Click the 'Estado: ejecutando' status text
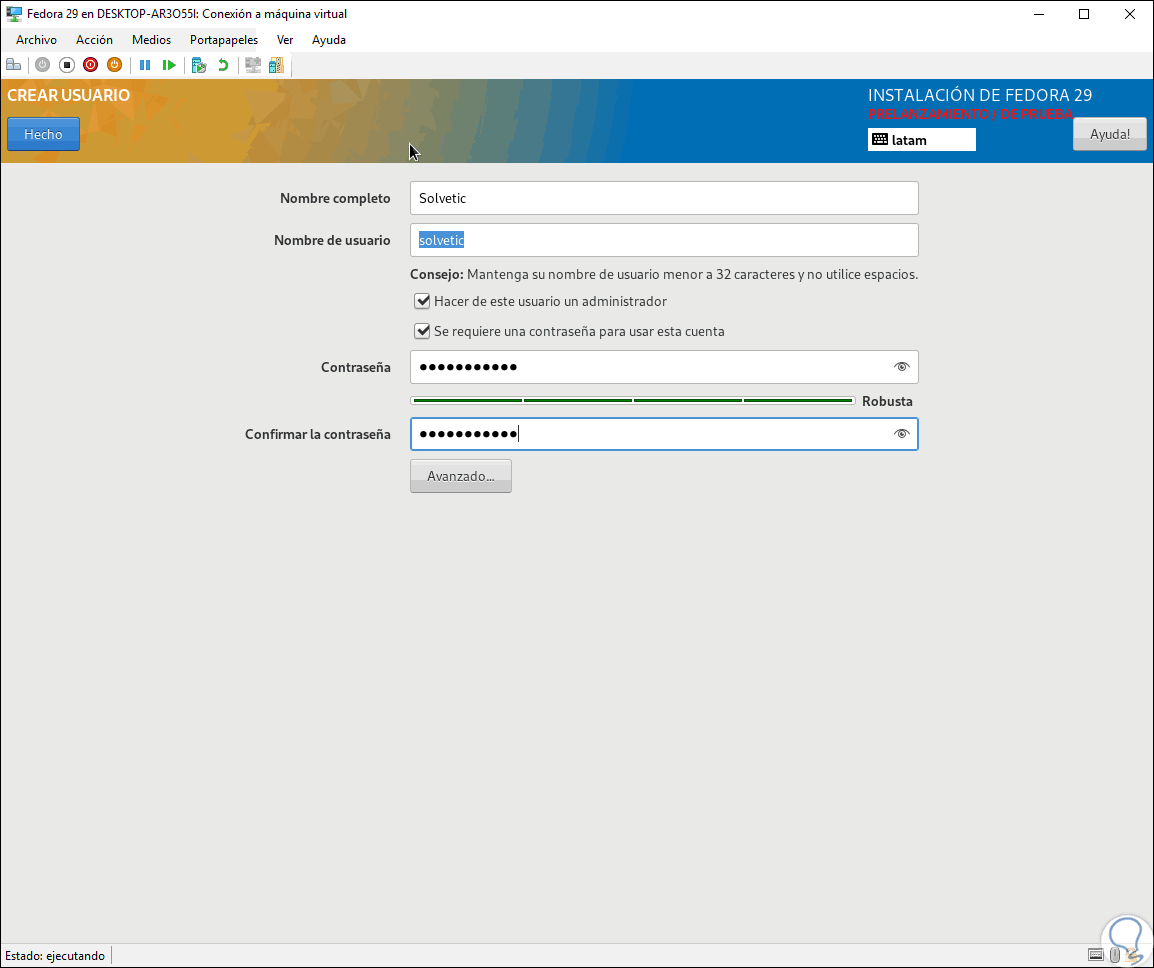The image size is (1154, 968). coord(55,955)
